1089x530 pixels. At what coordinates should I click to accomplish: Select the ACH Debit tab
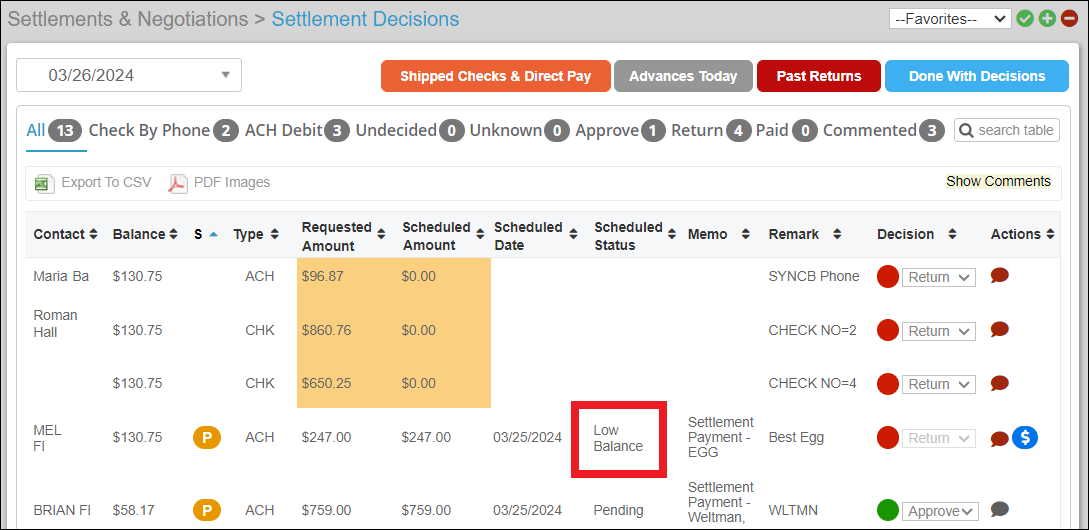297,131
